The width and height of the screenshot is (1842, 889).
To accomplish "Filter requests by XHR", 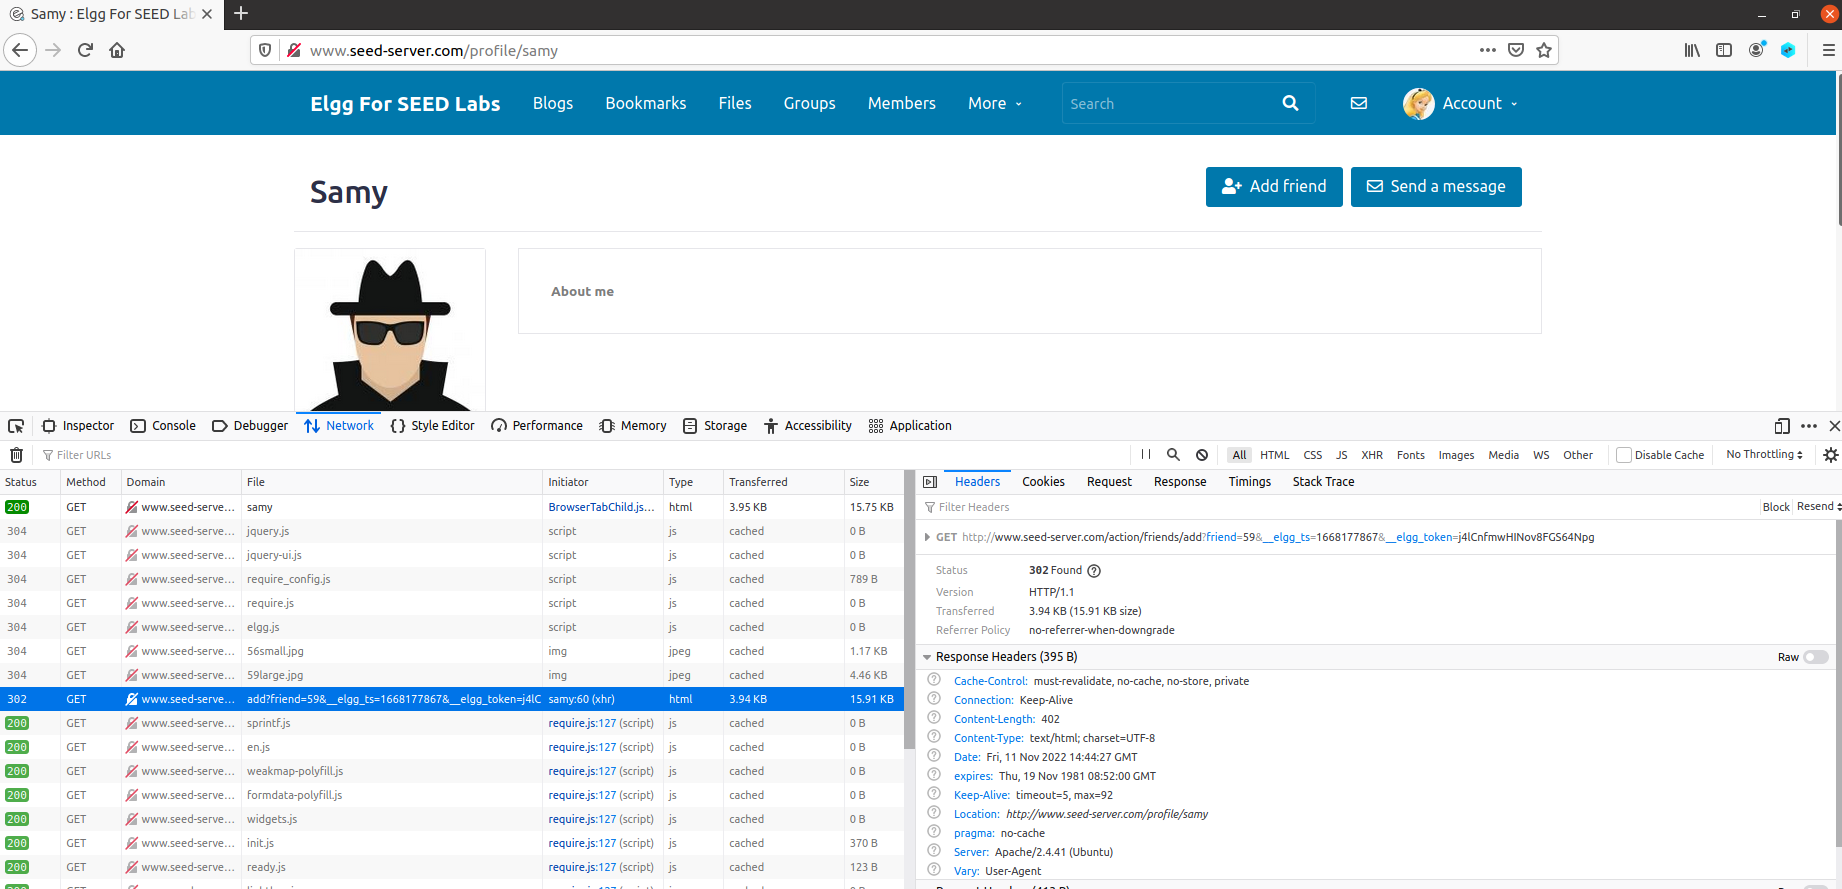I will (x=1372, y=455).
